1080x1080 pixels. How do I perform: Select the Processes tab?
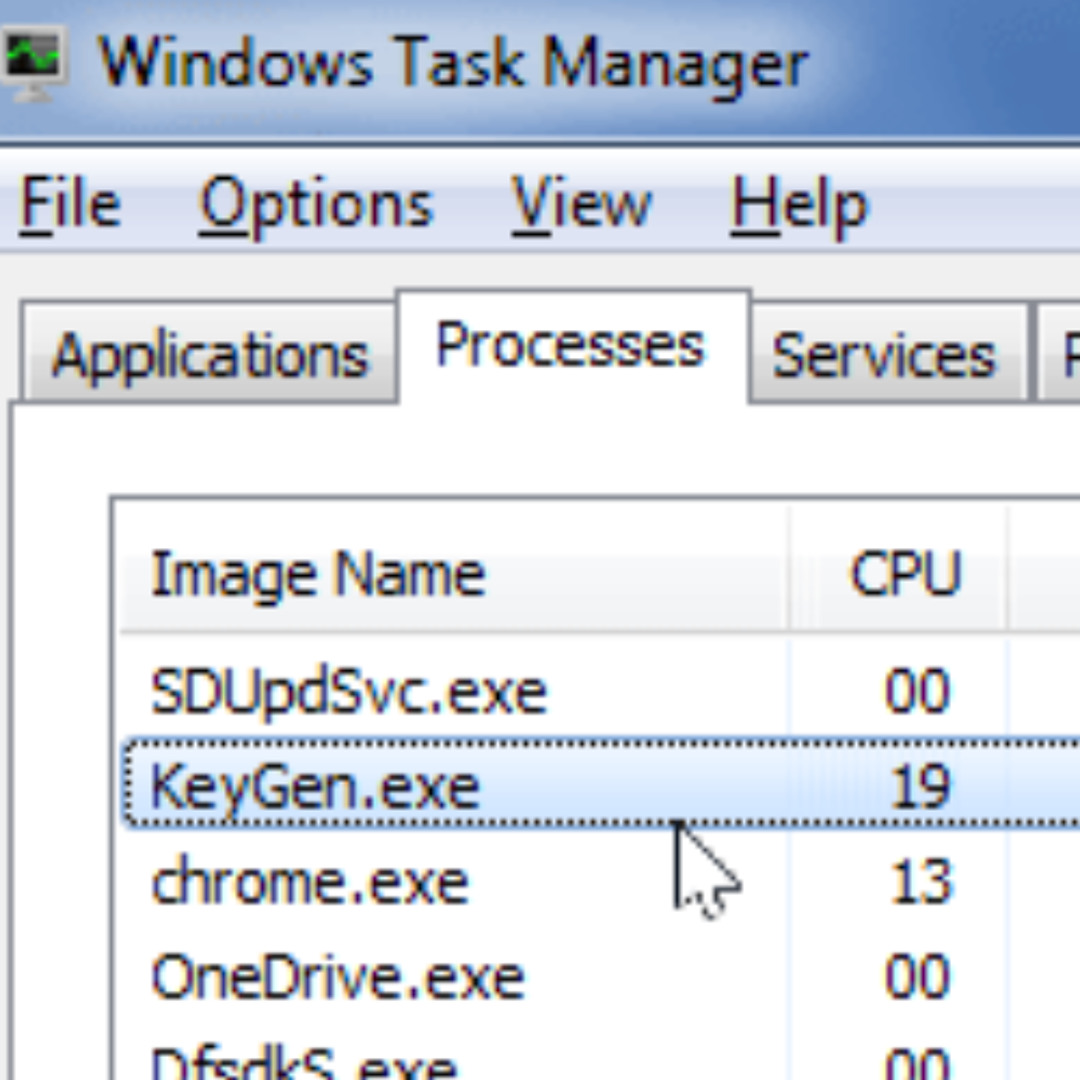click(x=571, y=347)
